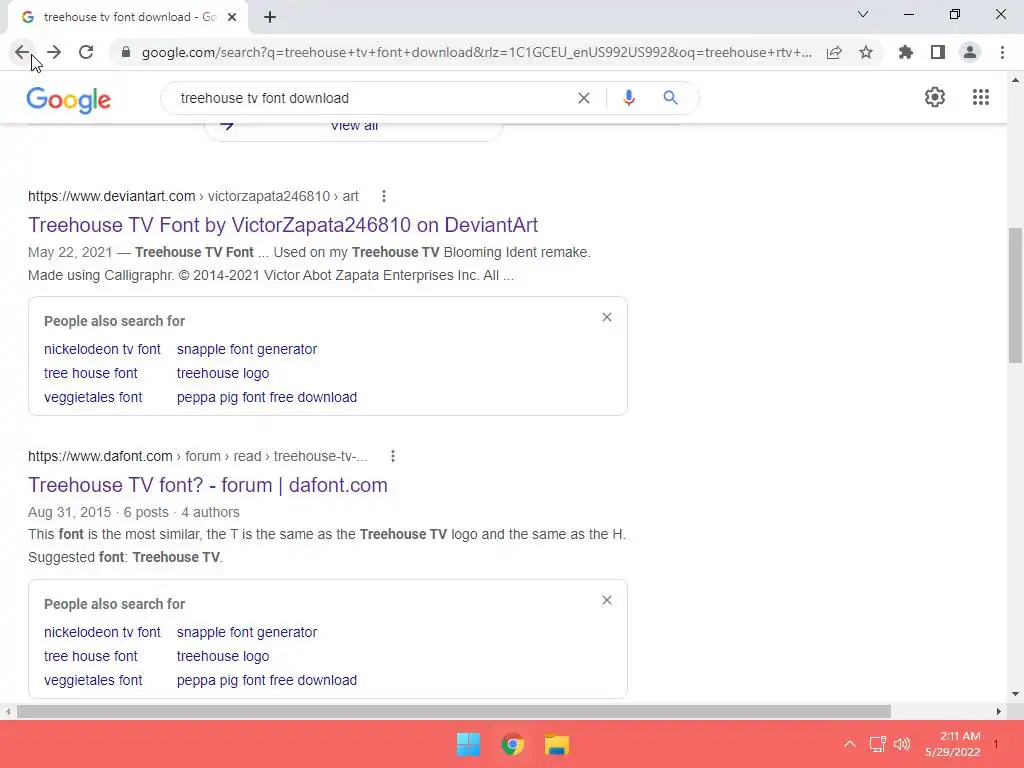Click the dafont.com result URL text
The width and height of the screenshot is (1024, 768).
click(x=198, y=456)
